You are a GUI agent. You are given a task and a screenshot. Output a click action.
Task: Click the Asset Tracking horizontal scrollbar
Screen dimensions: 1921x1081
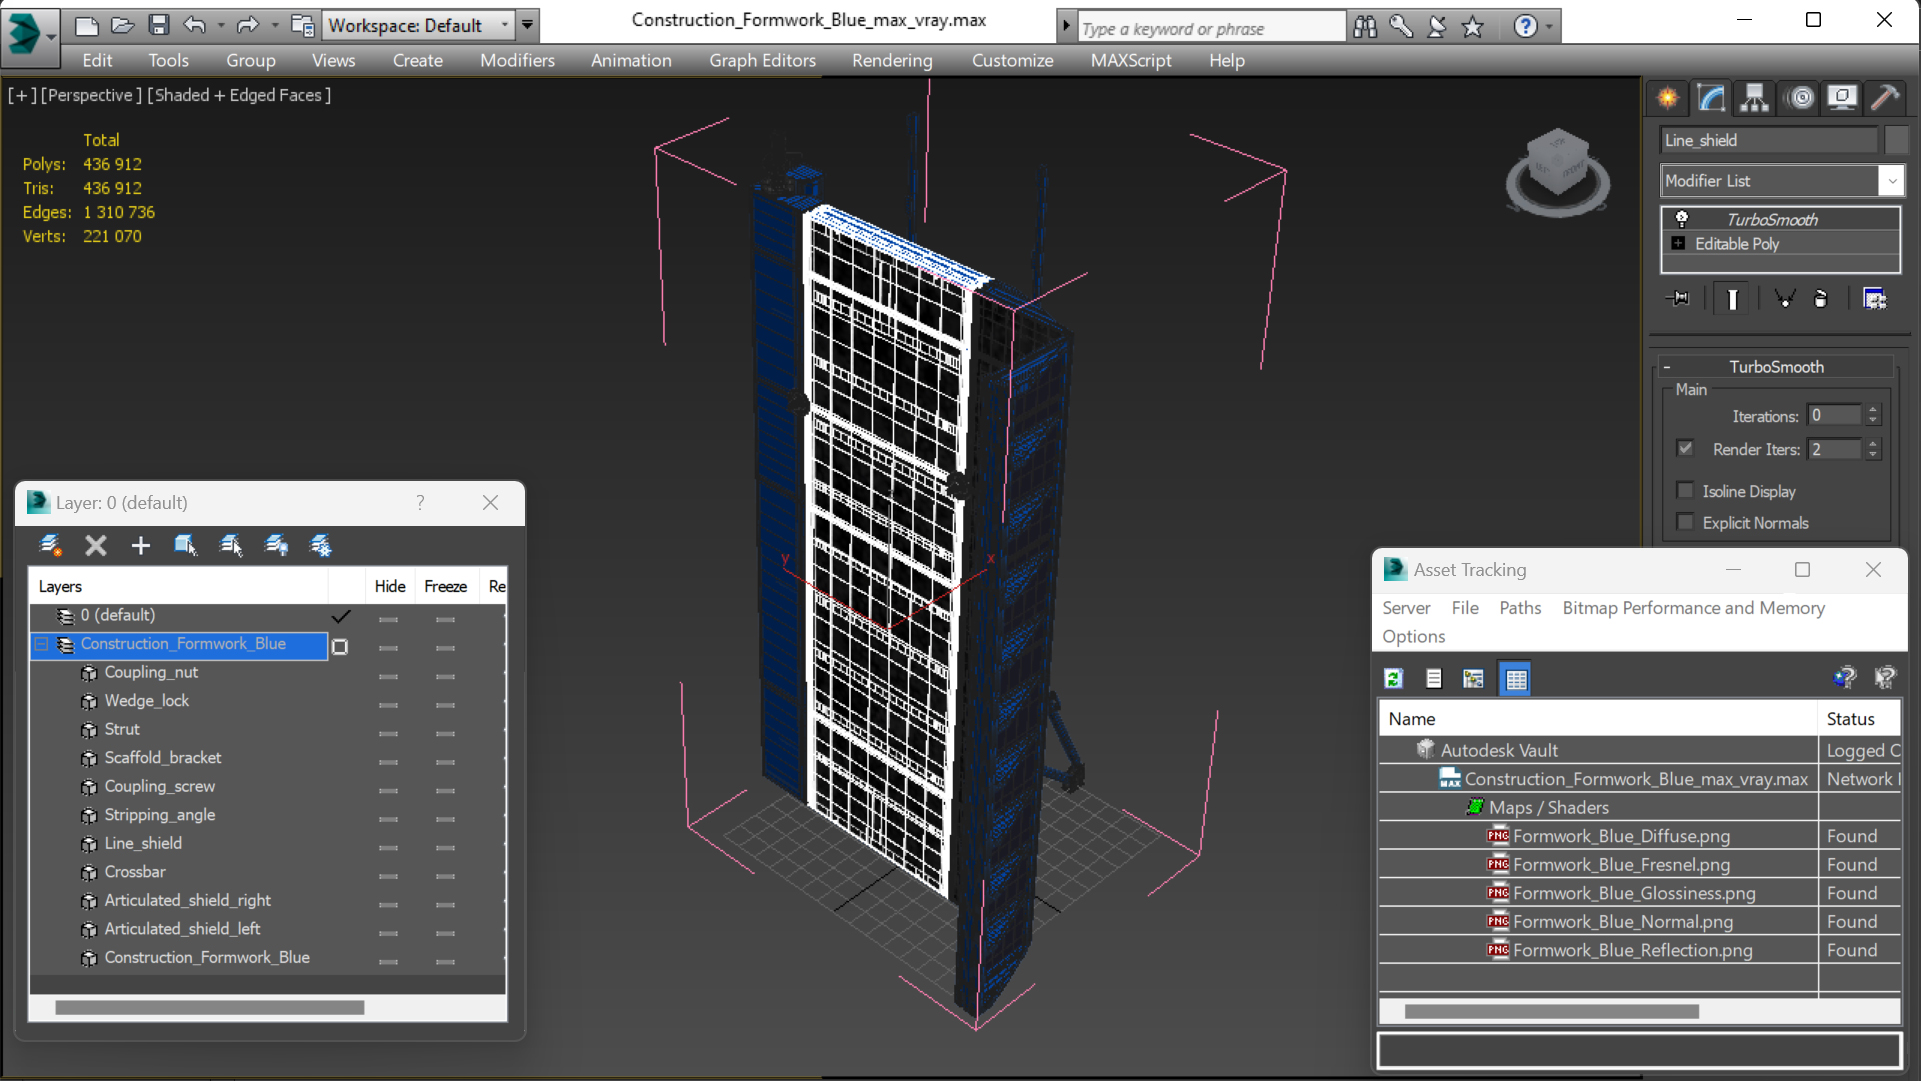(1551, 1012)
